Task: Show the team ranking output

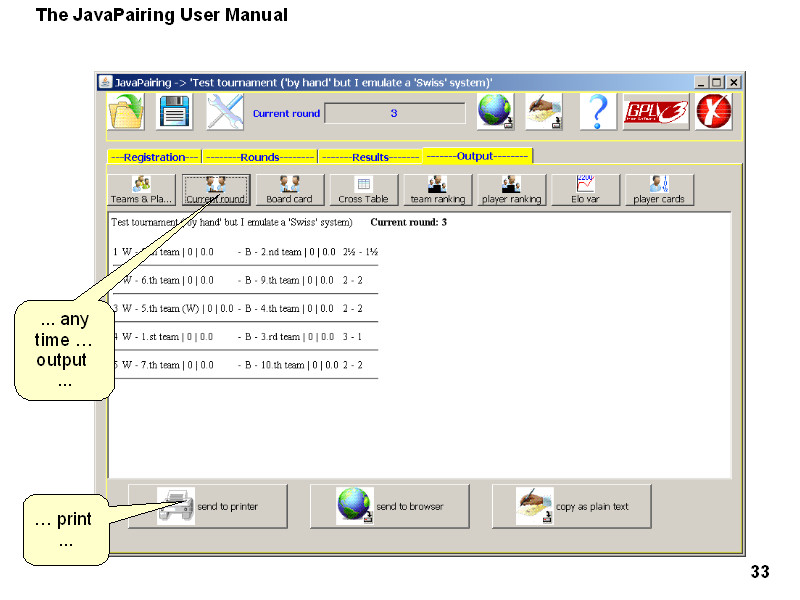Action: click(x=437, y=190)
